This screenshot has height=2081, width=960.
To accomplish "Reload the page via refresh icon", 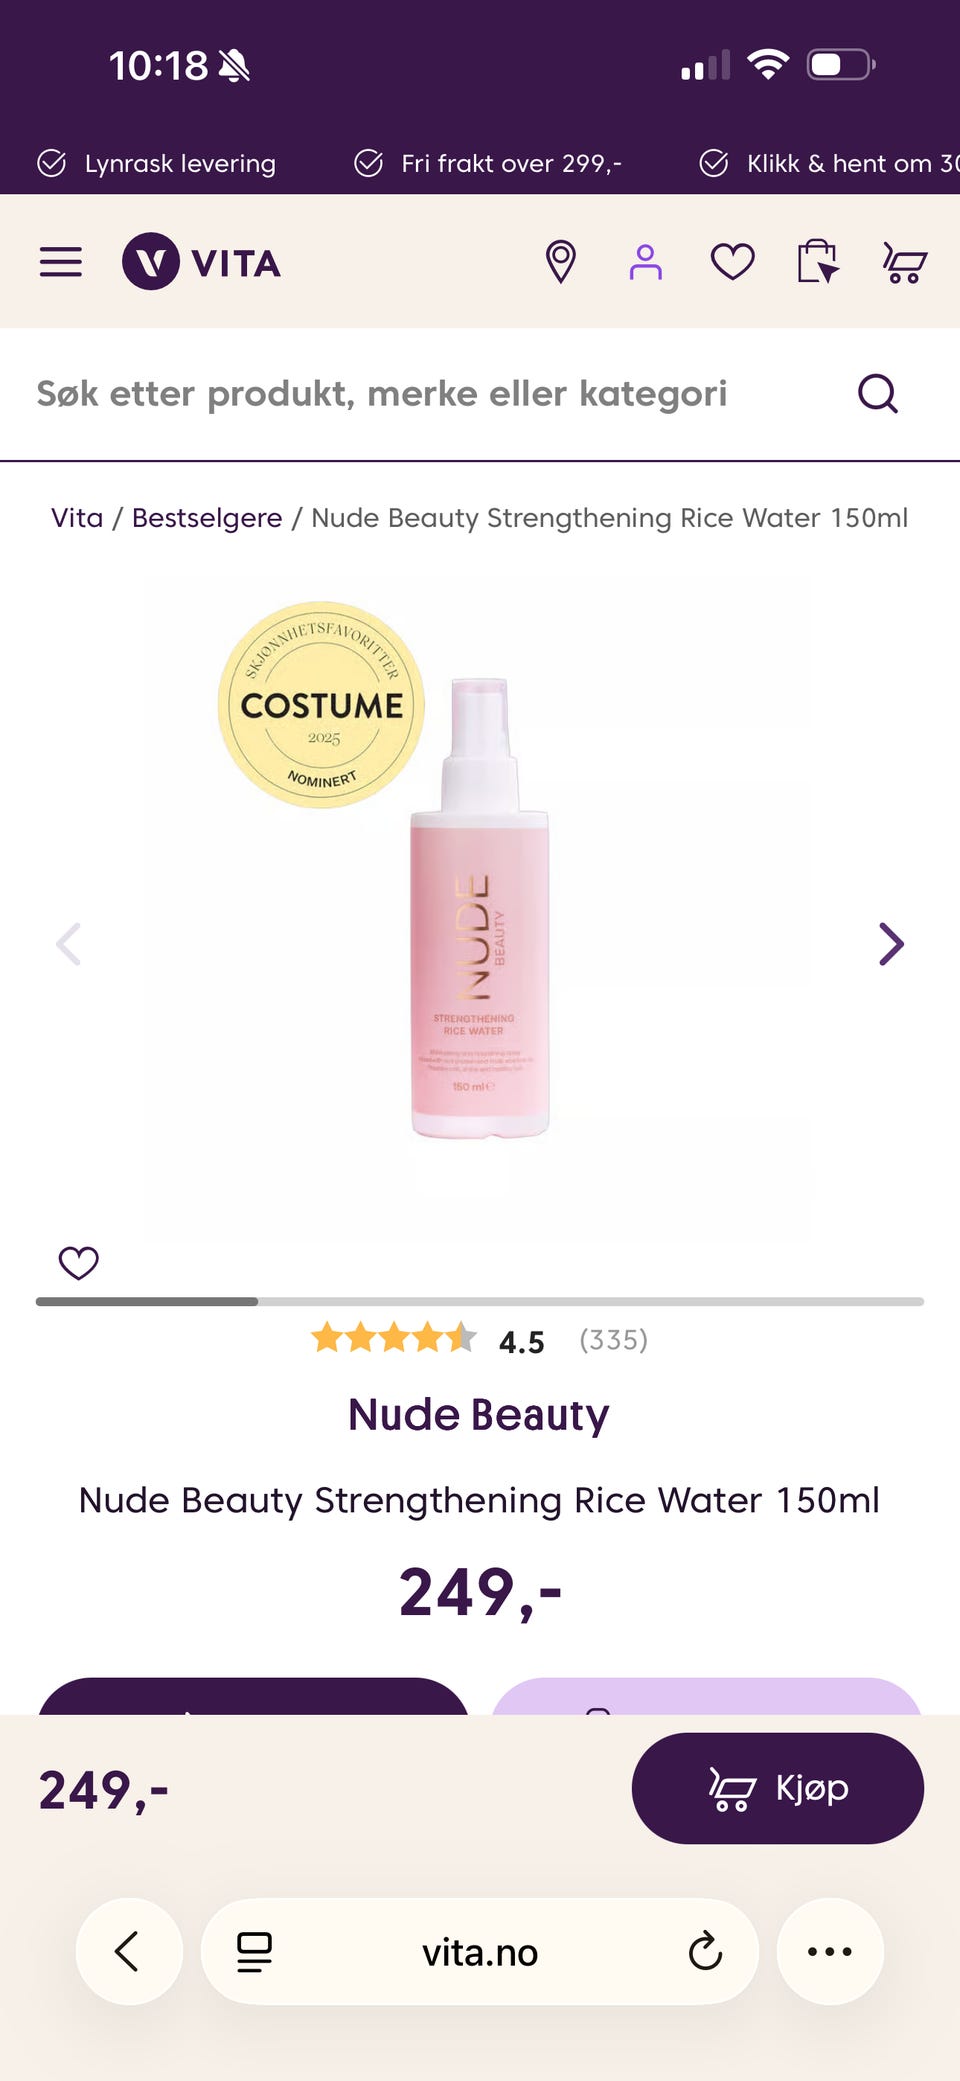I will (705, 1951).
